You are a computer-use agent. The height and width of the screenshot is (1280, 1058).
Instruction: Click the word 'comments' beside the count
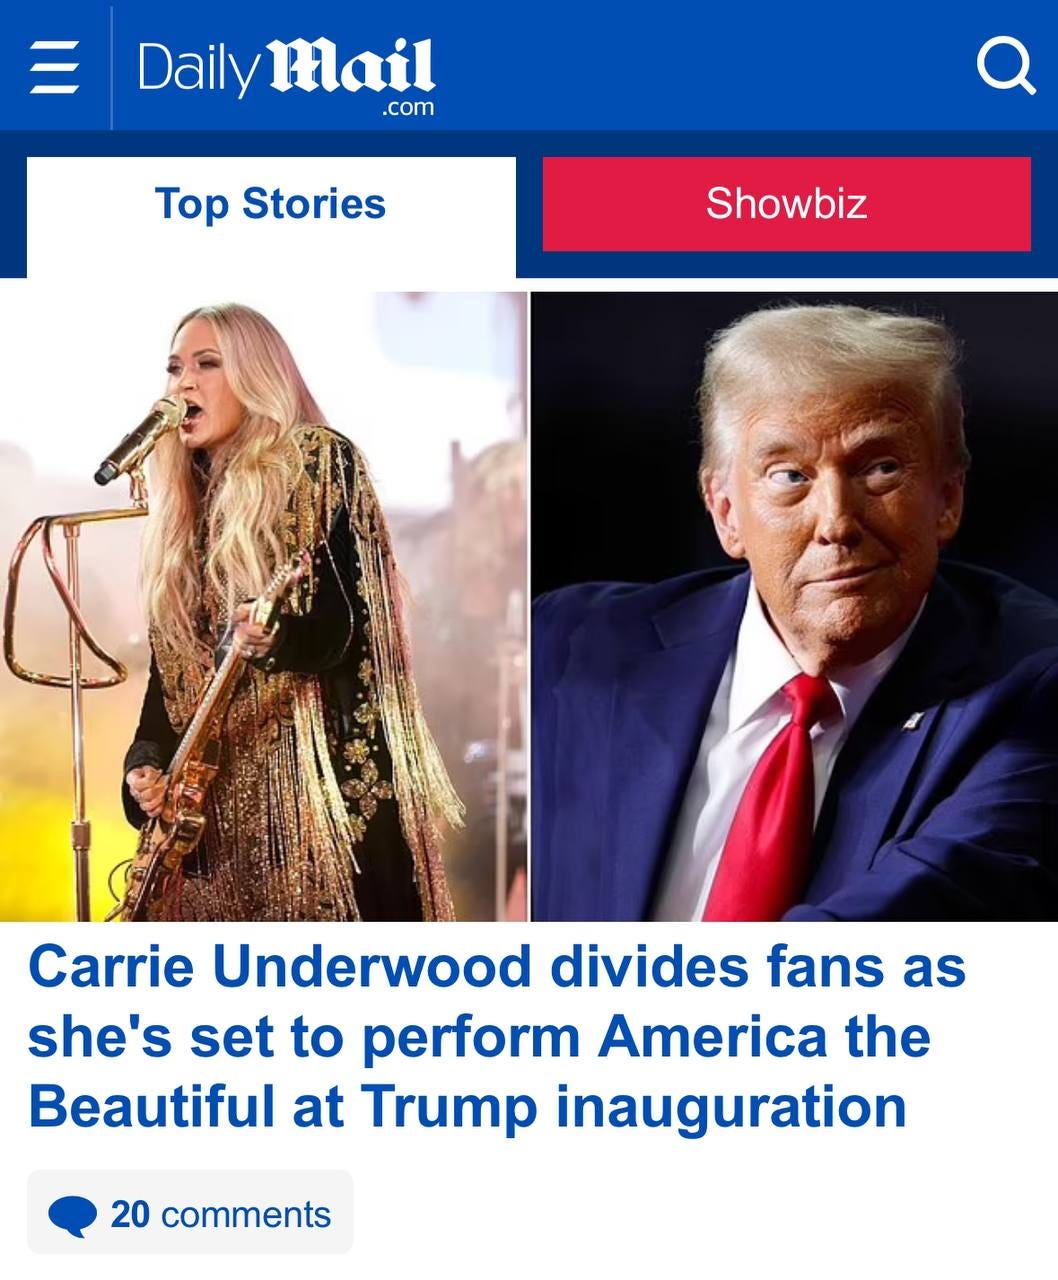(x=245, y=1214)
